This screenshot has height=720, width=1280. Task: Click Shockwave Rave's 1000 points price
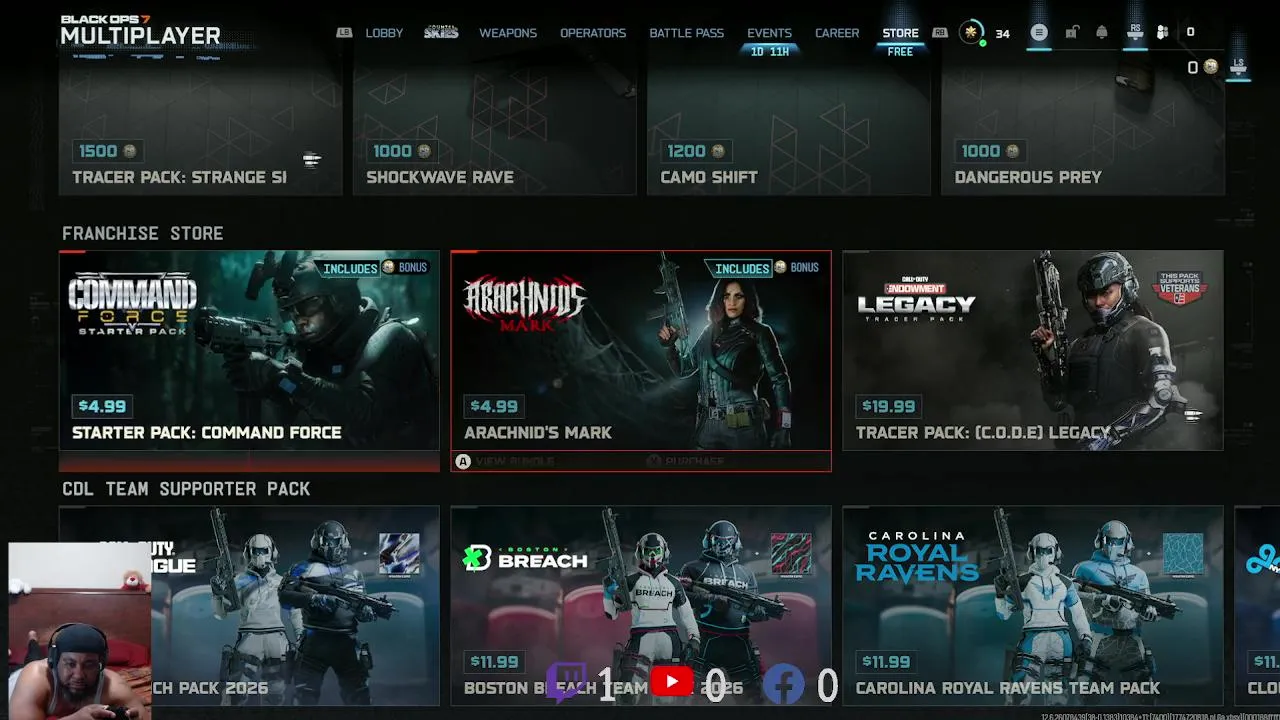coord(401,151)
